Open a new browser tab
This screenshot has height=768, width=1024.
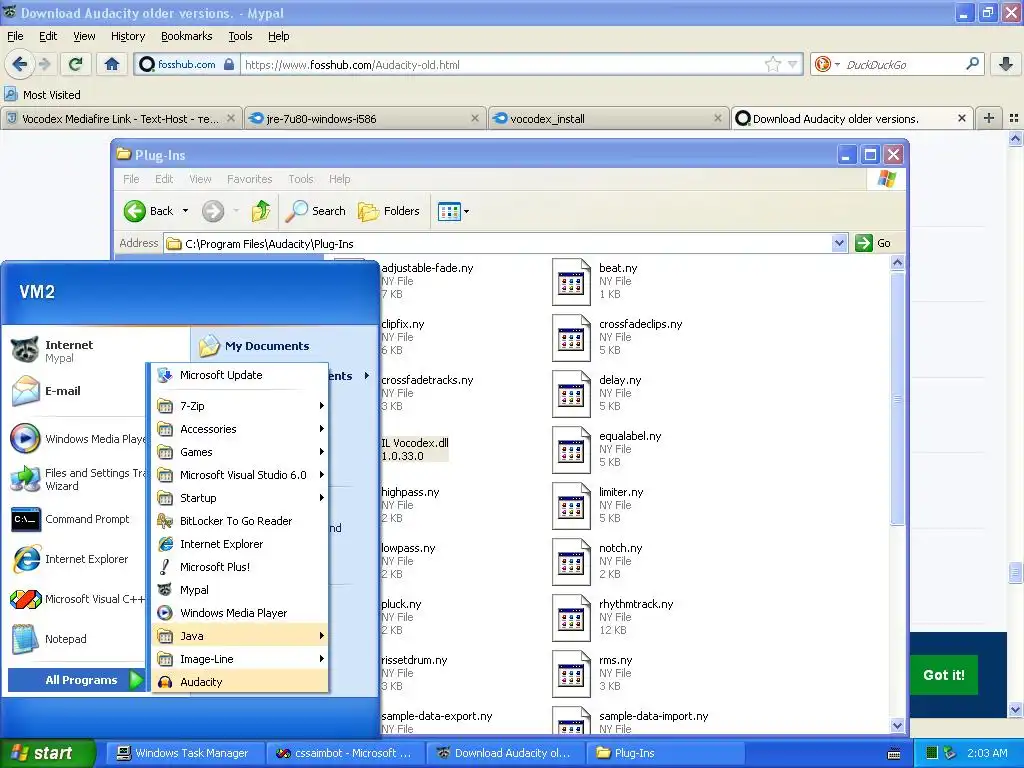989,118
